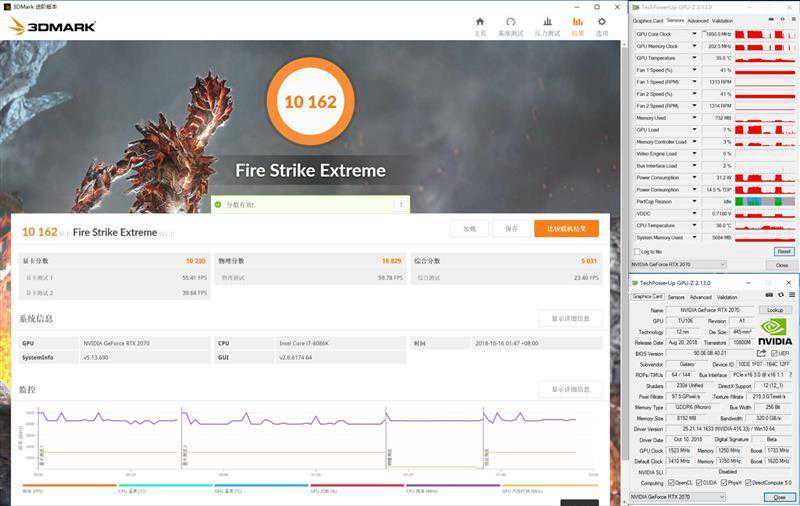The width and height of the screenshot is (800, 506).
Task: Click the Lookup button
Action: (776, 310)
